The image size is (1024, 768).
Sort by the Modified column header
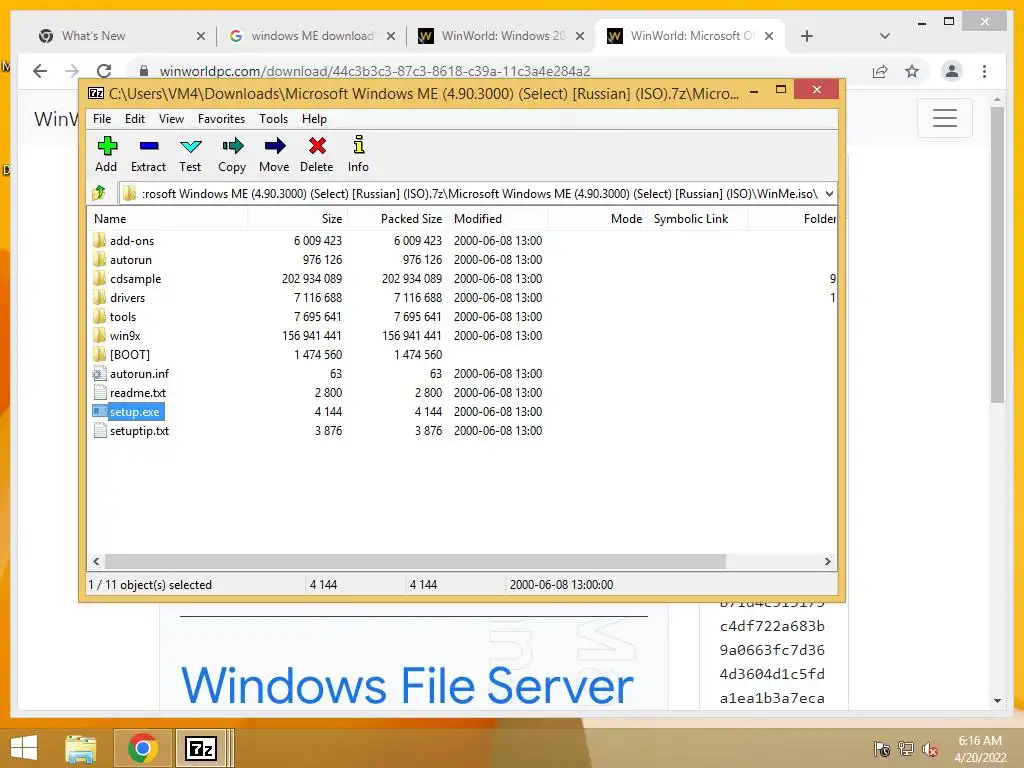(x=498, y=219)
